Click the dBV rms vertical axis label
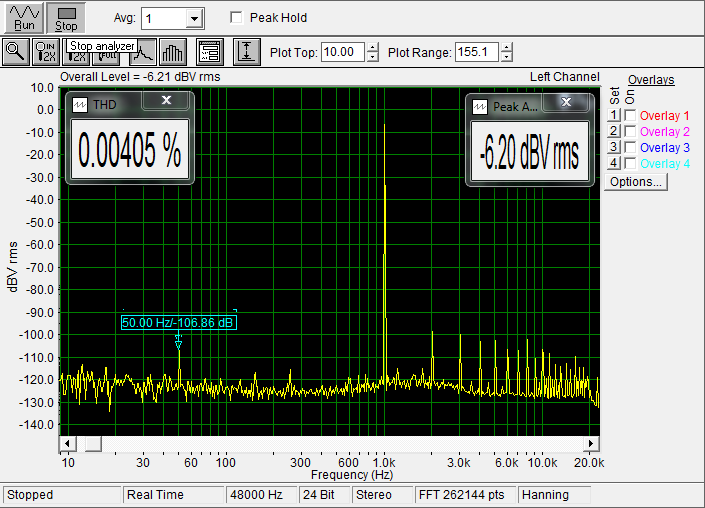This screenshot has width=705, height=508. pyautogui.click(x=13, y=267)
